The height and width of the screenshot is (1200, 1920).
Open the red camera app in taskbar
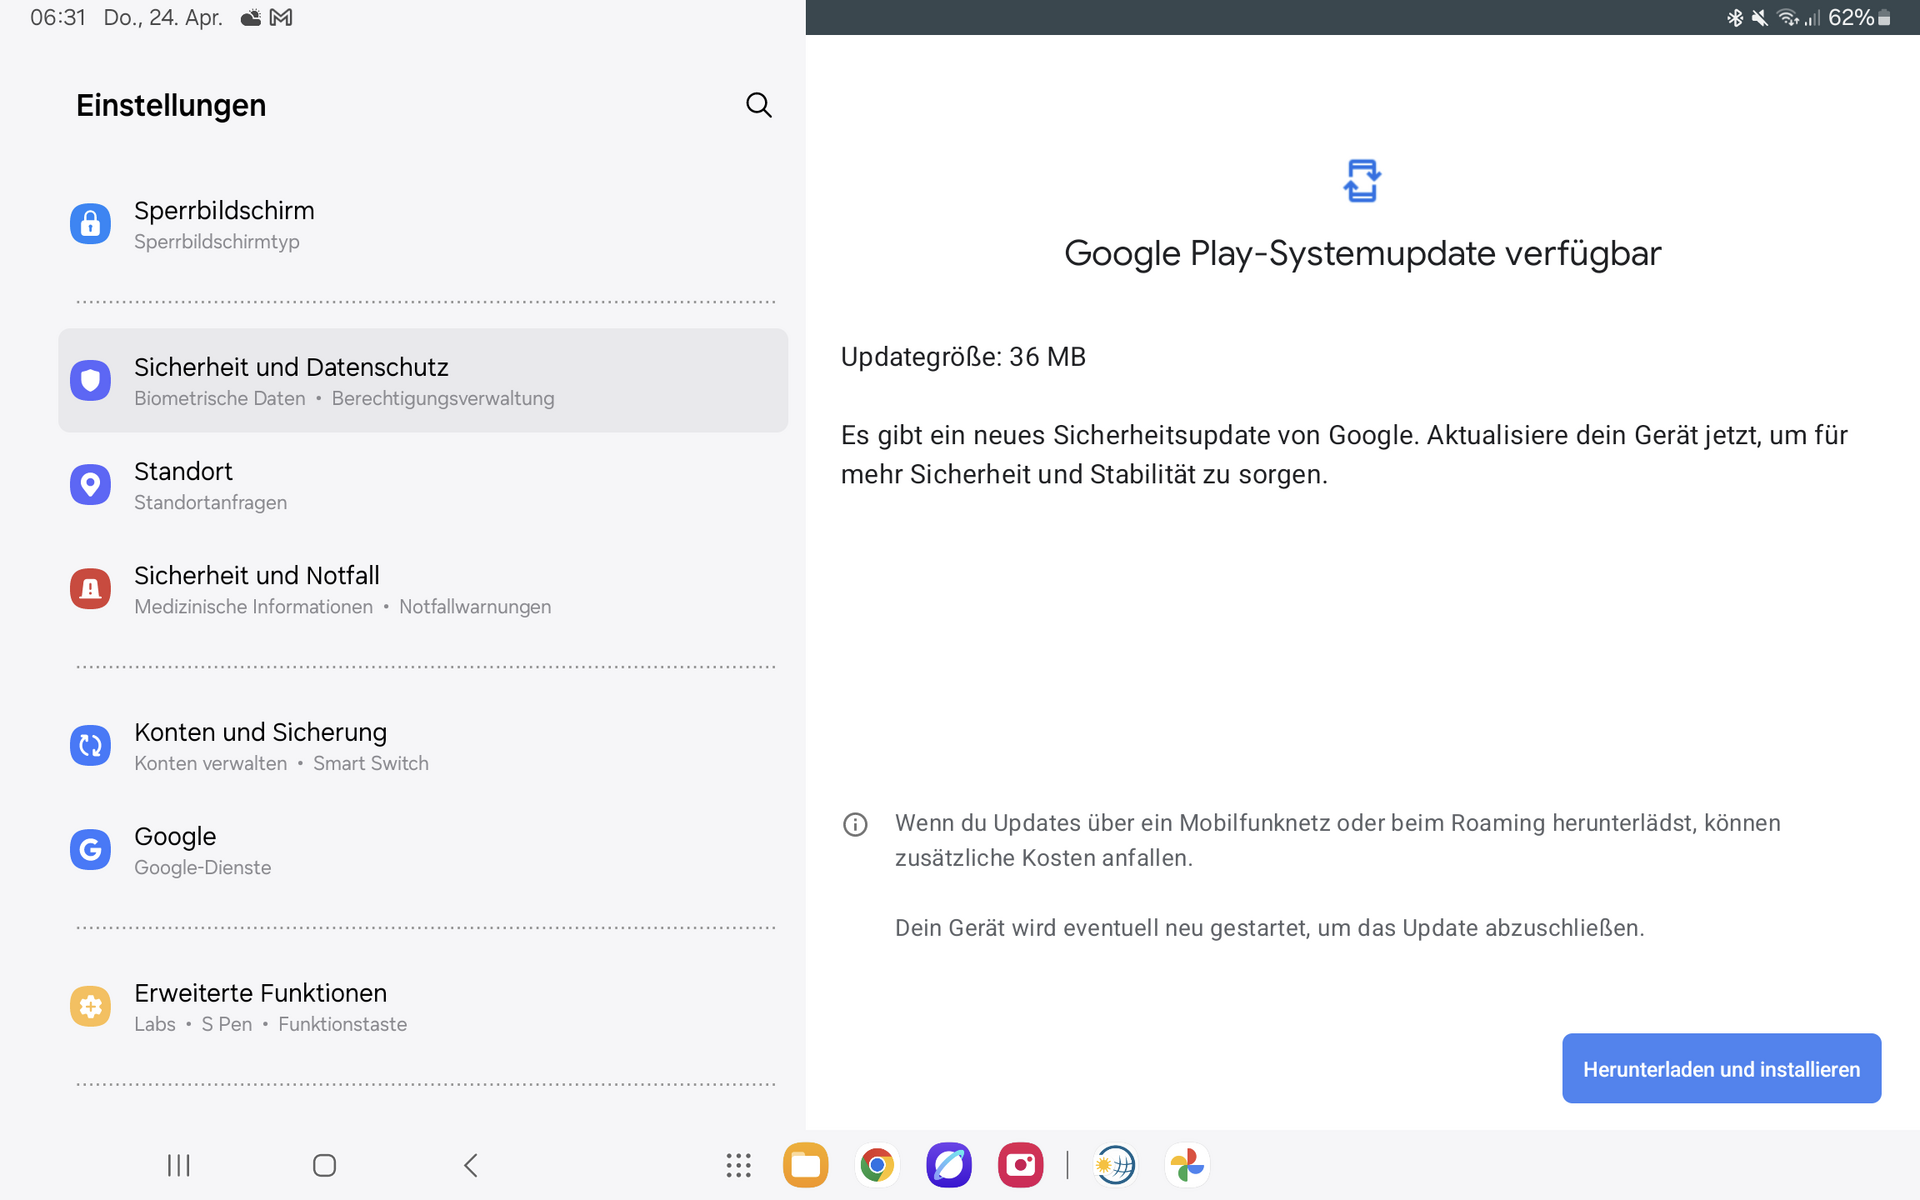[x=1020, y=1165]
